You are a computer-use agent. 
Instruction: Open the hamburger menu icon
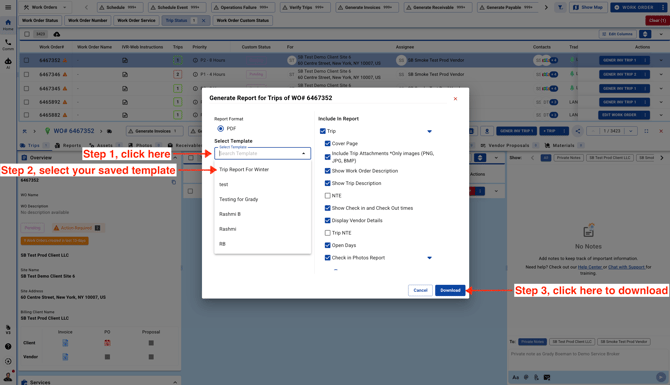(x=8, y=7)
